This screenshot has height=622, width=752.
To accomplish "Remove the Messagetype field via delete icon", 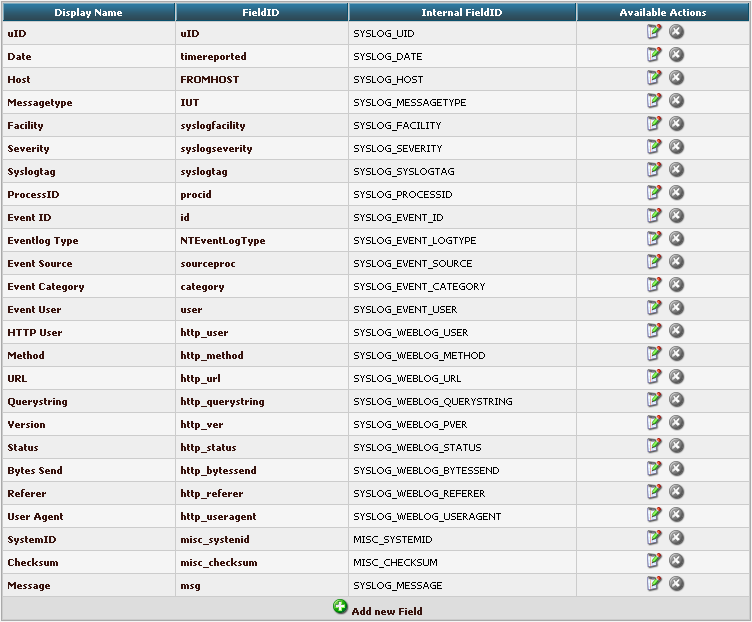I will pyautogui.click(x=676, y=101).
